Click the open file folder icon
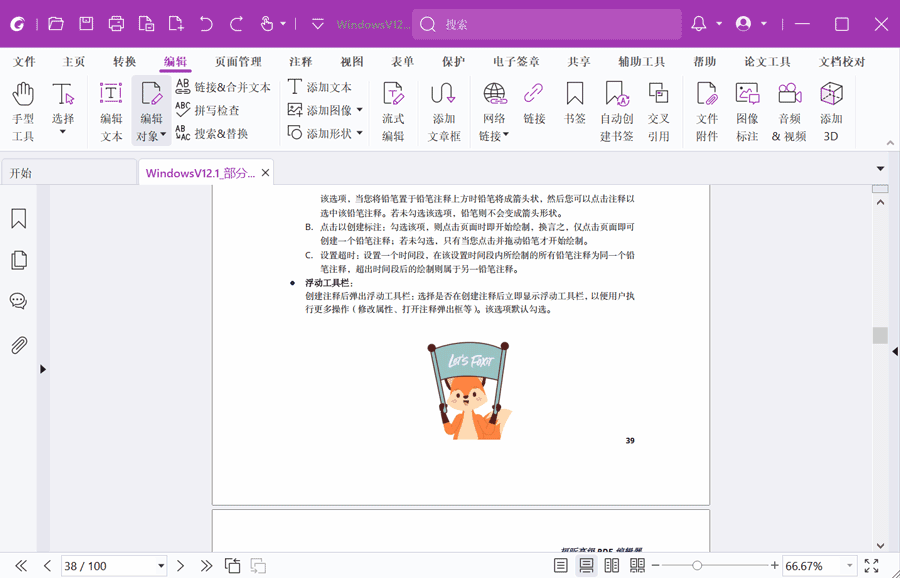Viewport: 900px width, 578px height. [x=56, y=24]
